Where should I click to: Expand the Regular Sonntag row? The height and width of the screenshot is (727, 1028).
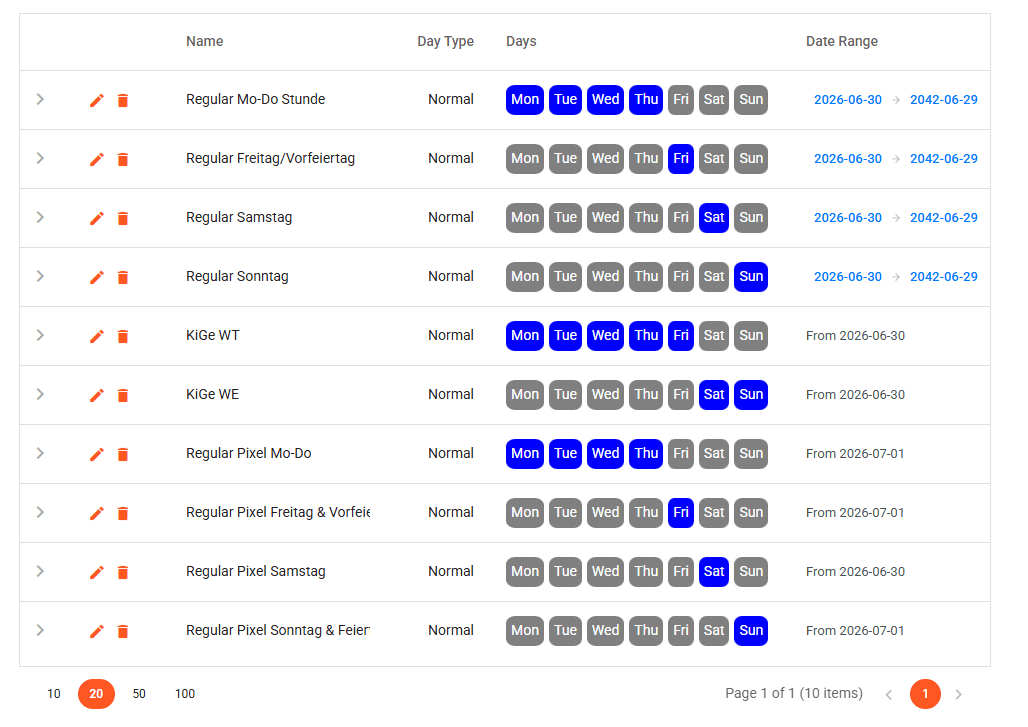[x=40, y=276]
